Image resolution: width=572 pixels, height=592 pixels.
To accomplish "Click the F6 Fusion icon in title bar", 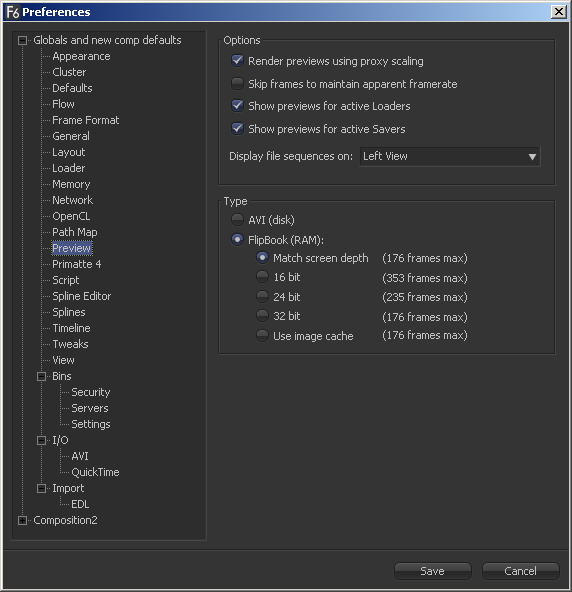I will coord(13,12).
